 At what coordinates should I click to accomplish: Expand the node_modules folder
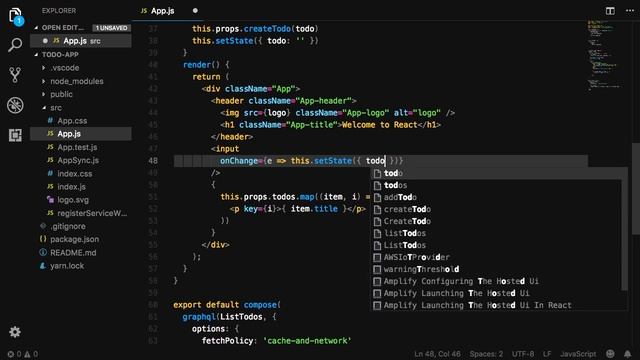click(81, 81)
